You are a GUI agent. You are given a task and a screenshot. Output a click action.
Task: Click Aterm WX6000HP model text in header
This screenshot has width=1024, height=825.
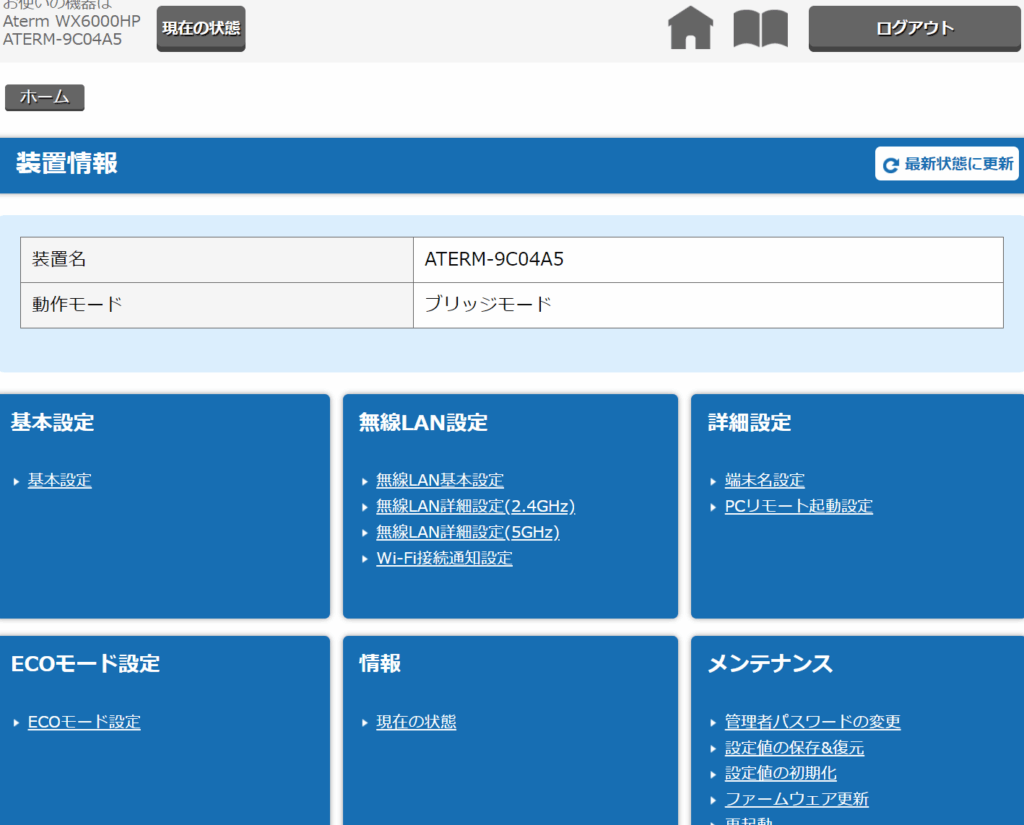point(72,22)
